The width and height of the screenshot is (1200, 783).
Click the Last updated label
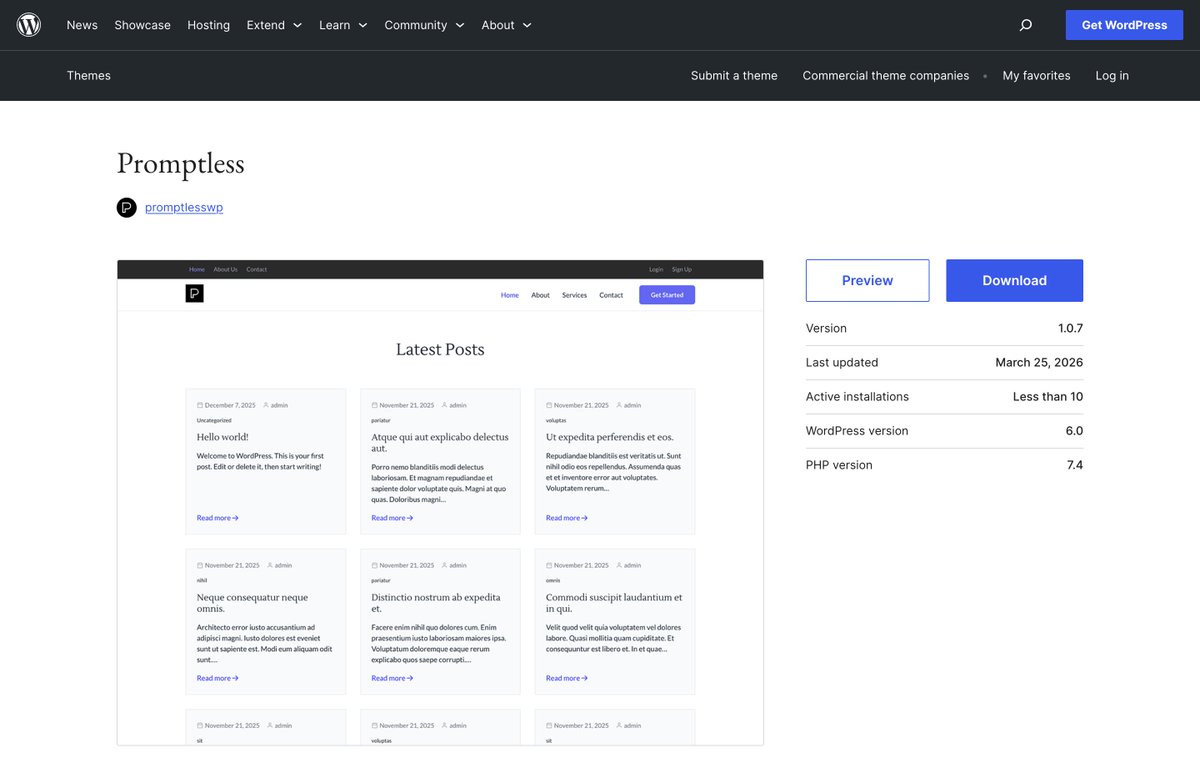point(842,362)
